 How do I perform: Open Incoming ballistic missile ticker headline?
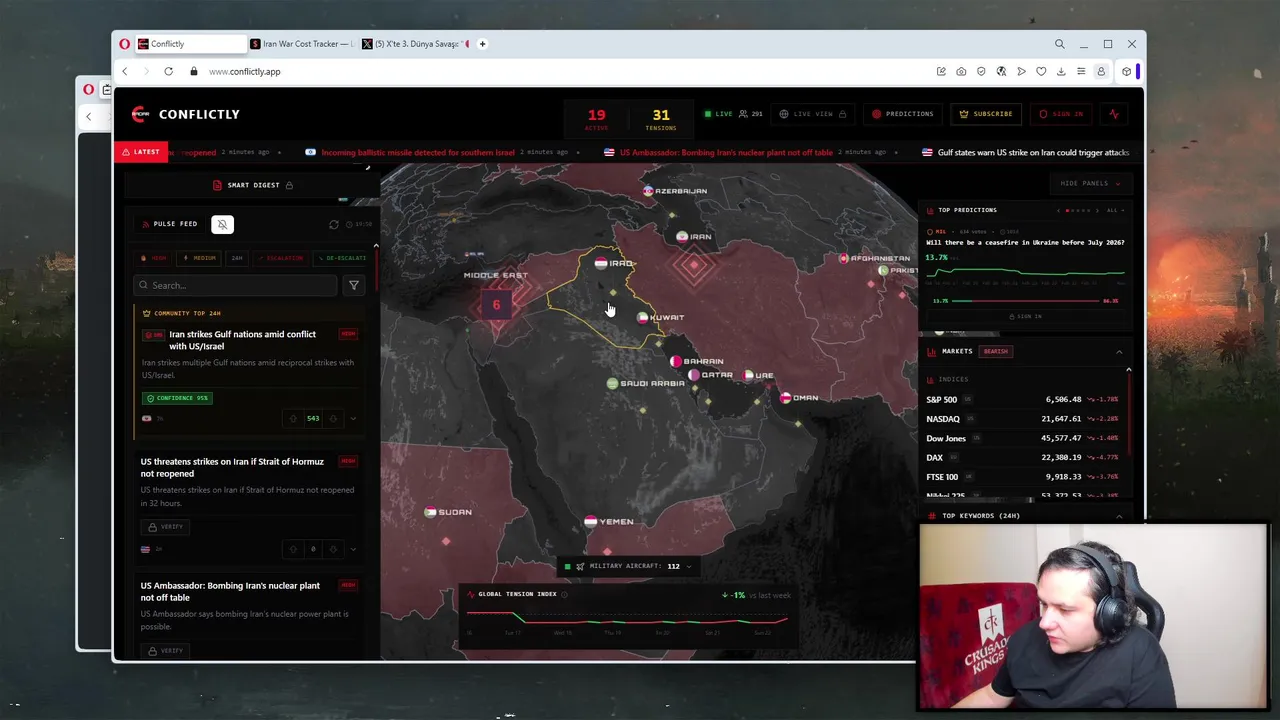[x=418, y=152]
